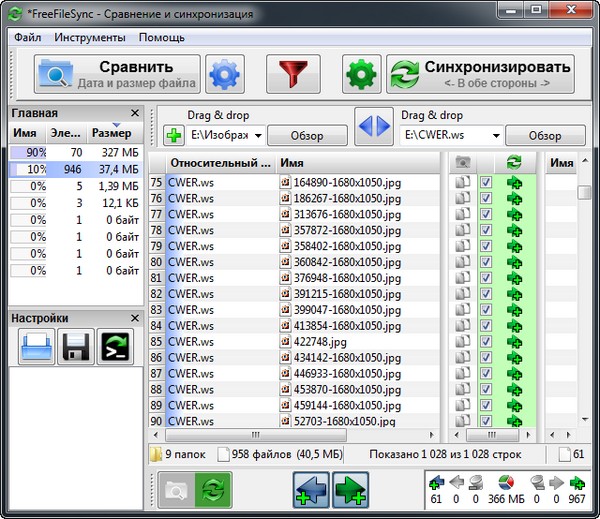Open the red funnel filter settings

[x=292, y=74]
